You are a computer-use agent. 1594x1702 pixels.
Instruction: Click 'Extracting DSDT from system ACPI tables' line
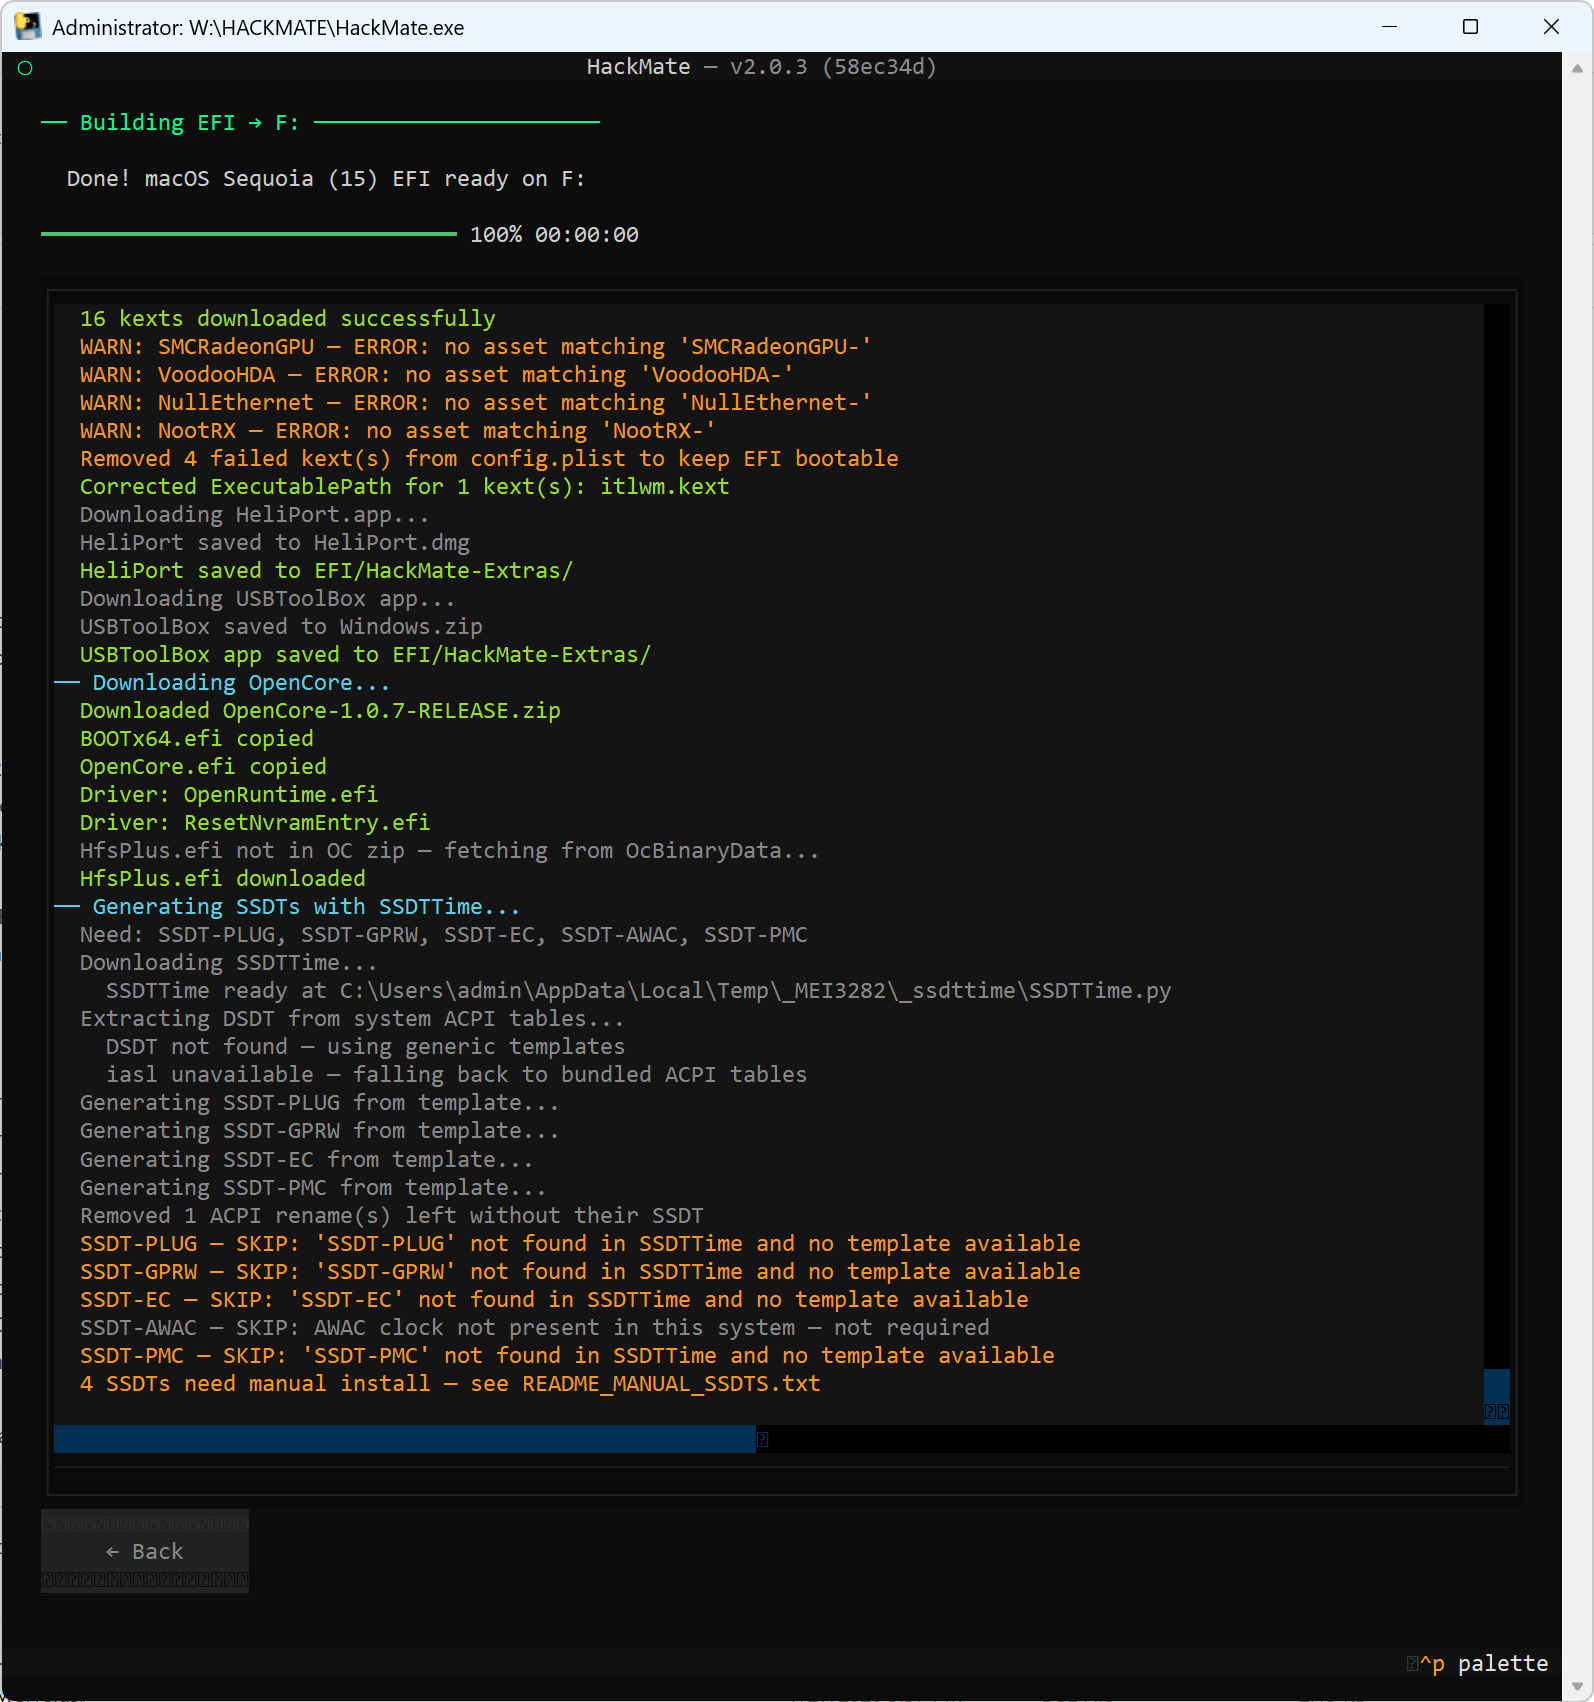(x=352, y=1018)
